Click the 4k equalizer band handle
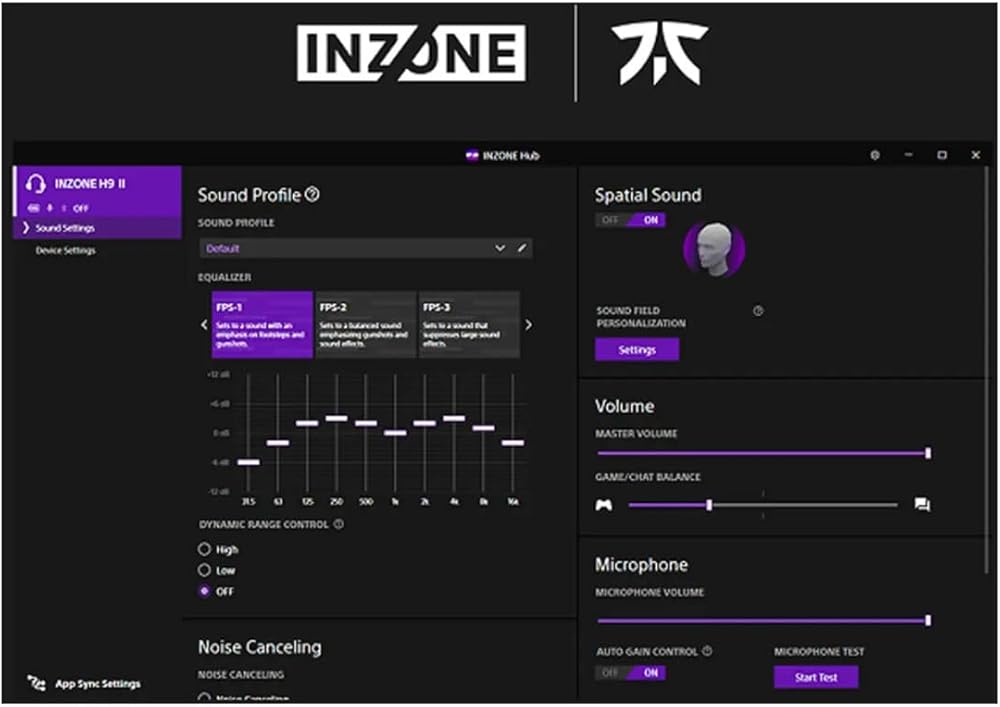 (453, 418)
